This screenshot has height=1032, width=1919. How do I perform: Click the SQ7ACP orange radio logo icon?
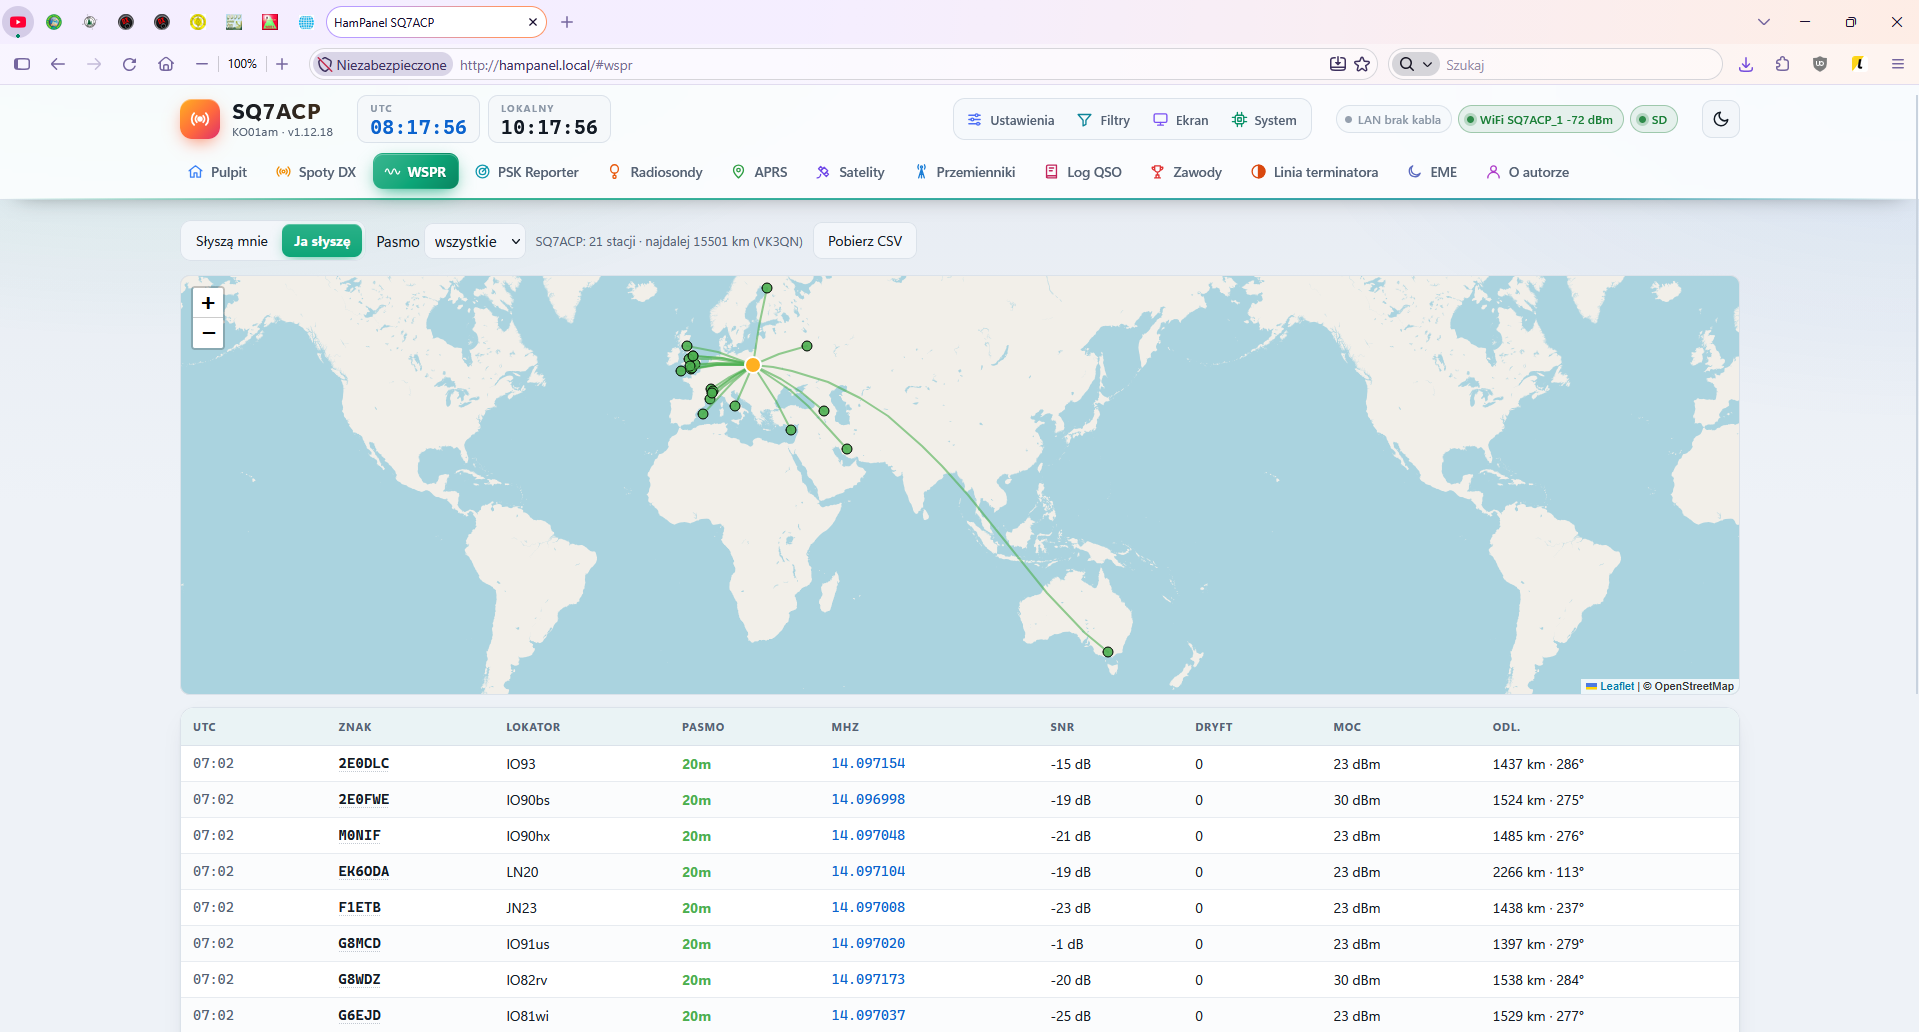click(200, 119)
